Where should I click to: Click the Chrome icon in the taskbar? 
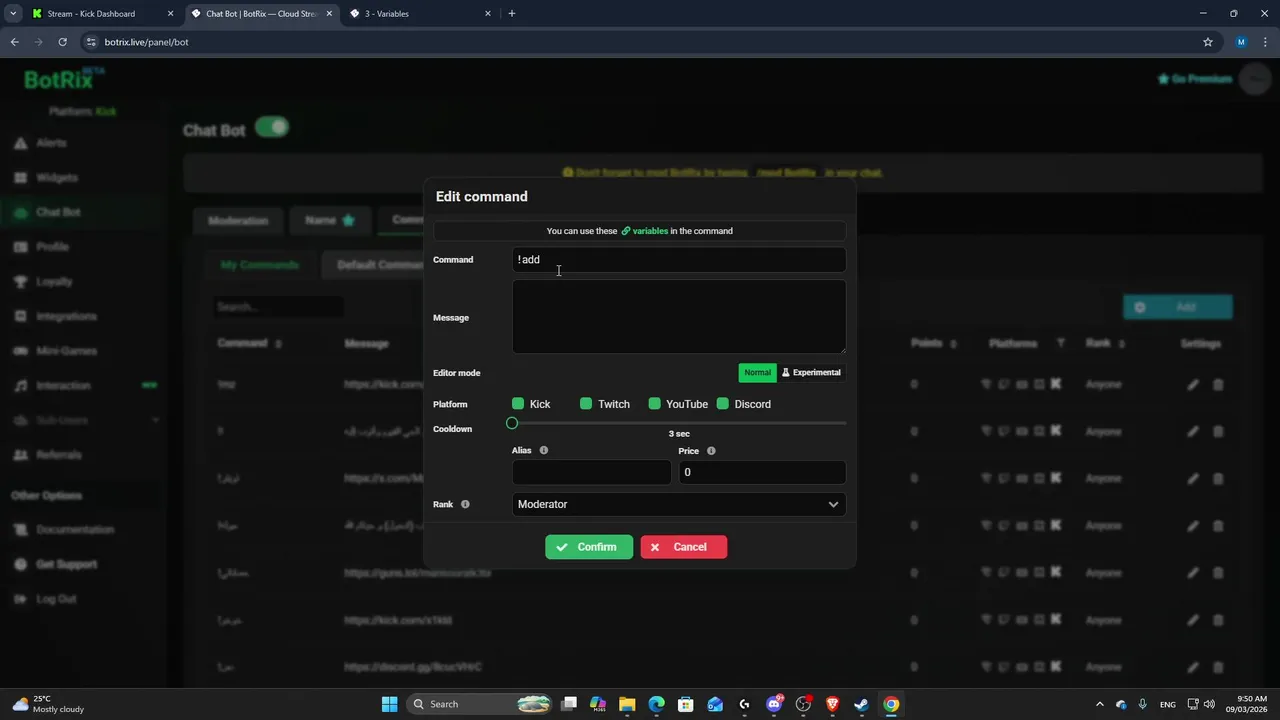tap(891, 704)
